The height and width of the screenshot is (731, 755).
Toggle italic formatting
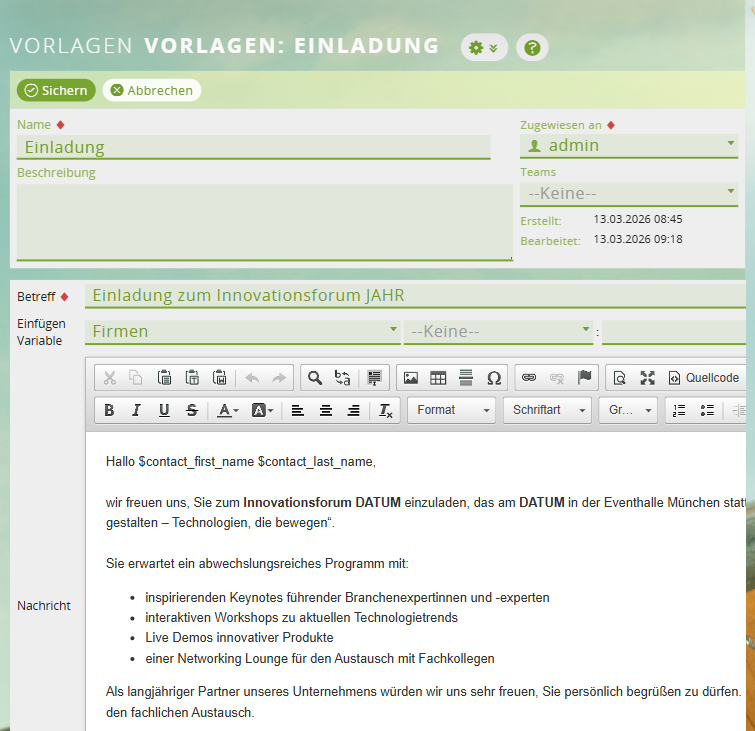point(136,410)
